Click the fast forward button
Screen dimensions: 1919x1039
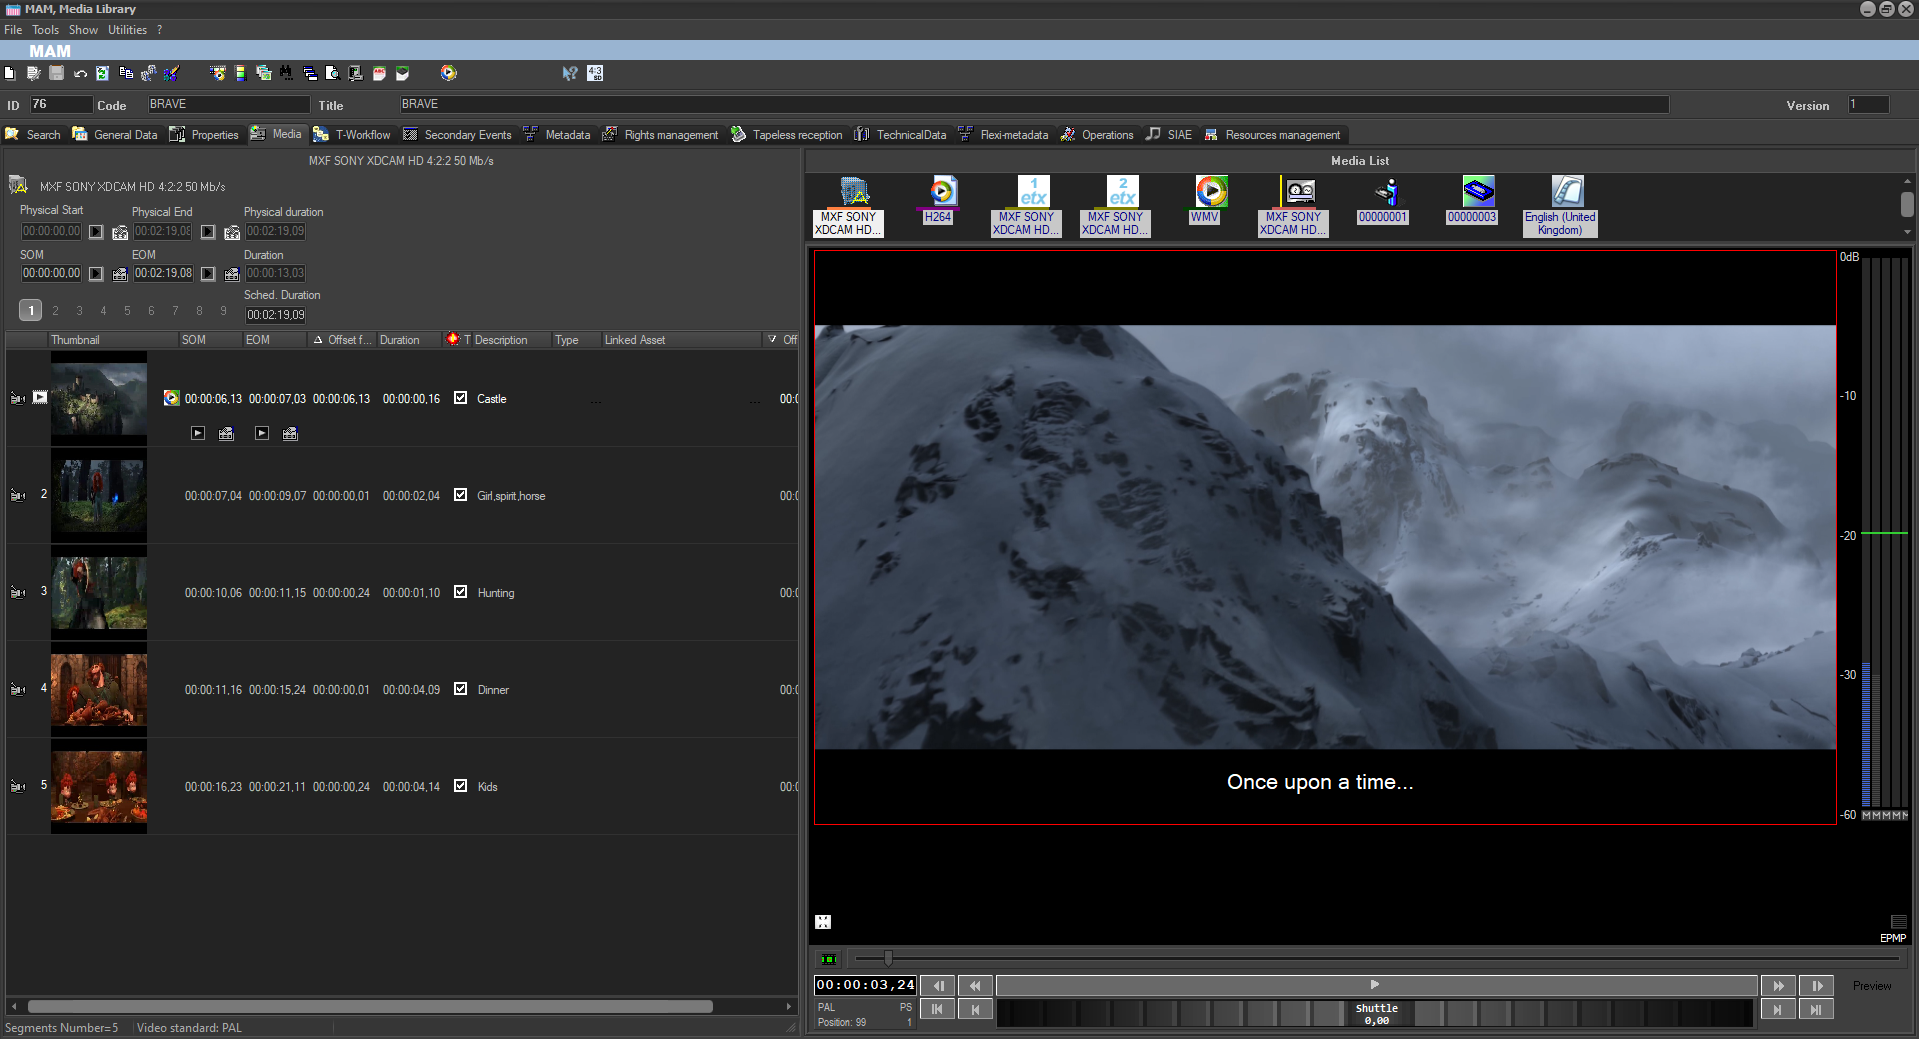pyautogui.click(x=1778, y=986)
